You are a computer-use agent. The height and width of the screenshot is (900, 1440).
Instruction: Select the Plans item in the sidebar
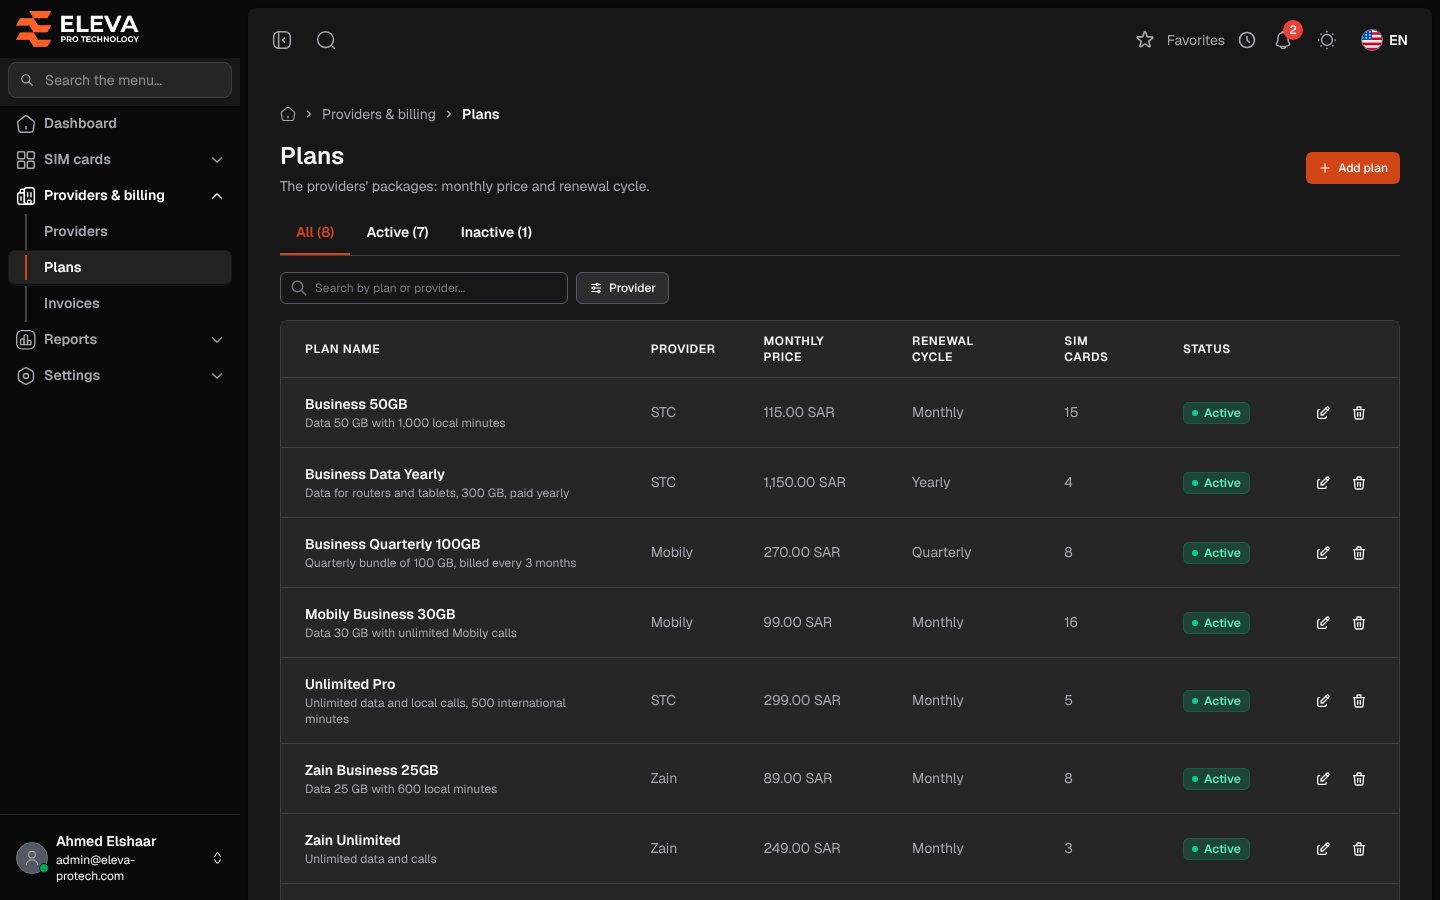[120, 268]
